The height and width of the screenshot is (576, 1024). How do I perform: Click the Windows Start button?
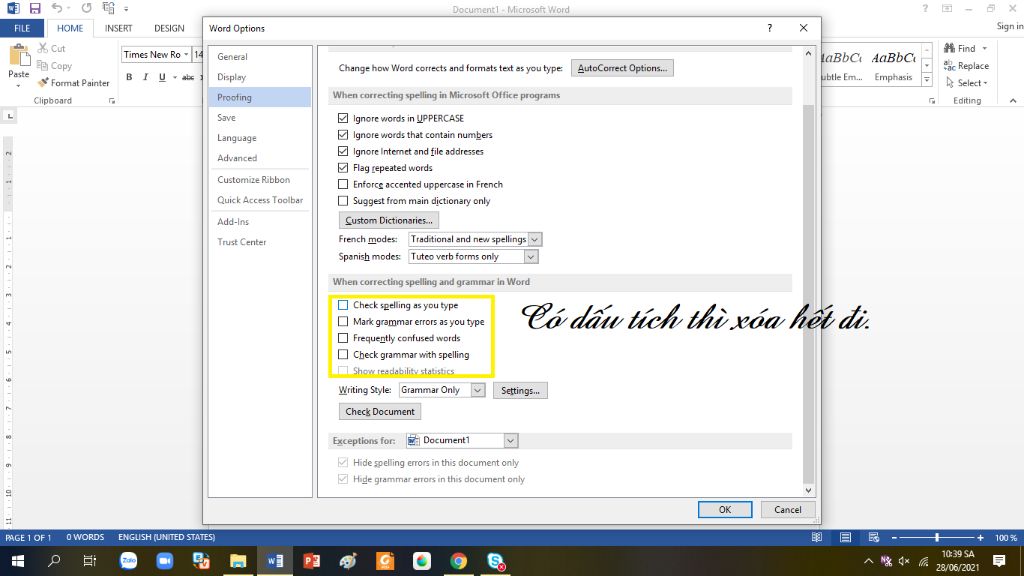18,561
